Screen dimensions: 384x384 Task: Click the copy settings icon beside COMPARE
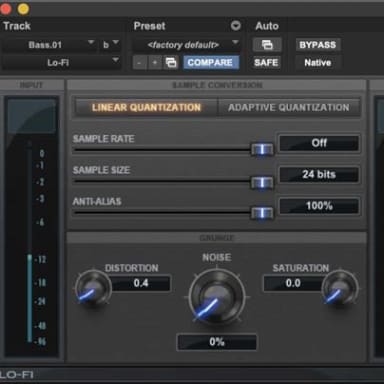pos(171,62)
